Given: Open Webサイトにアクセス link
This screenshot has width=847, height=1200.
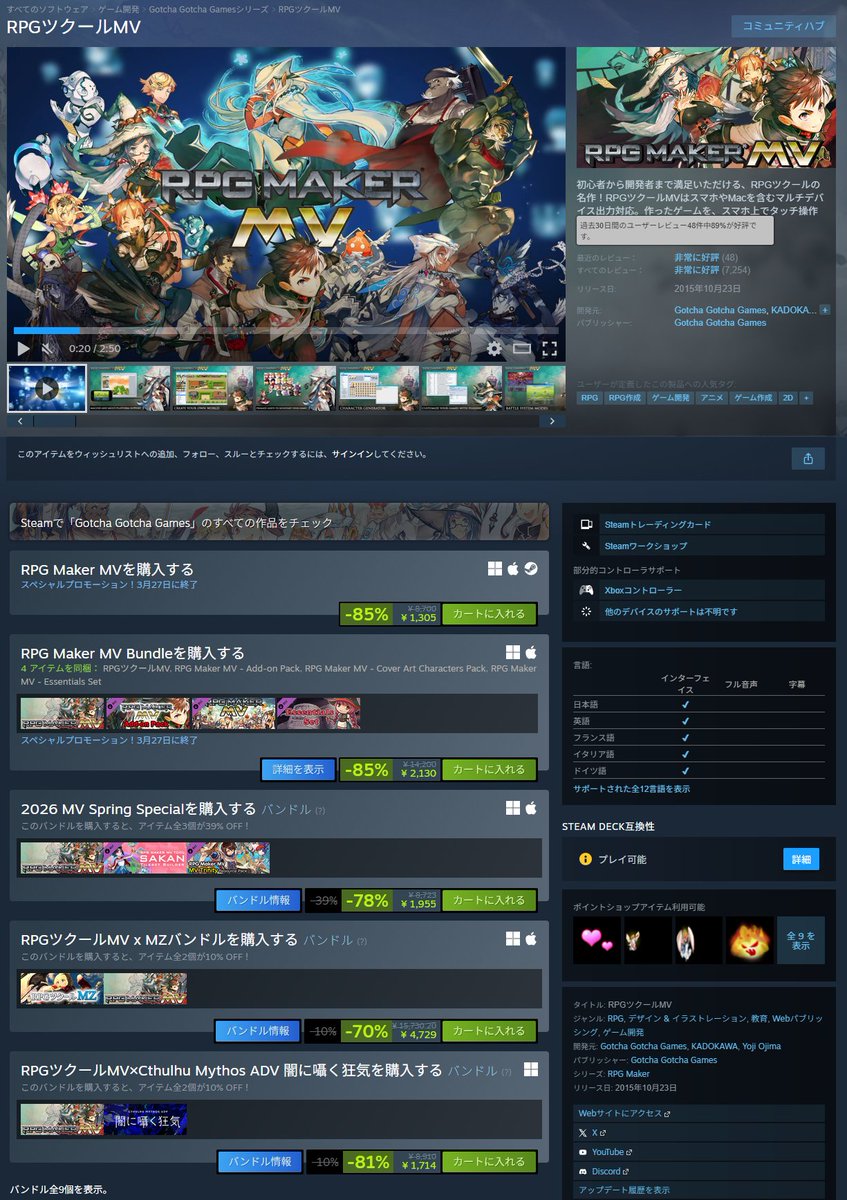Looking at the screenshot, I should pos(700,1113).
